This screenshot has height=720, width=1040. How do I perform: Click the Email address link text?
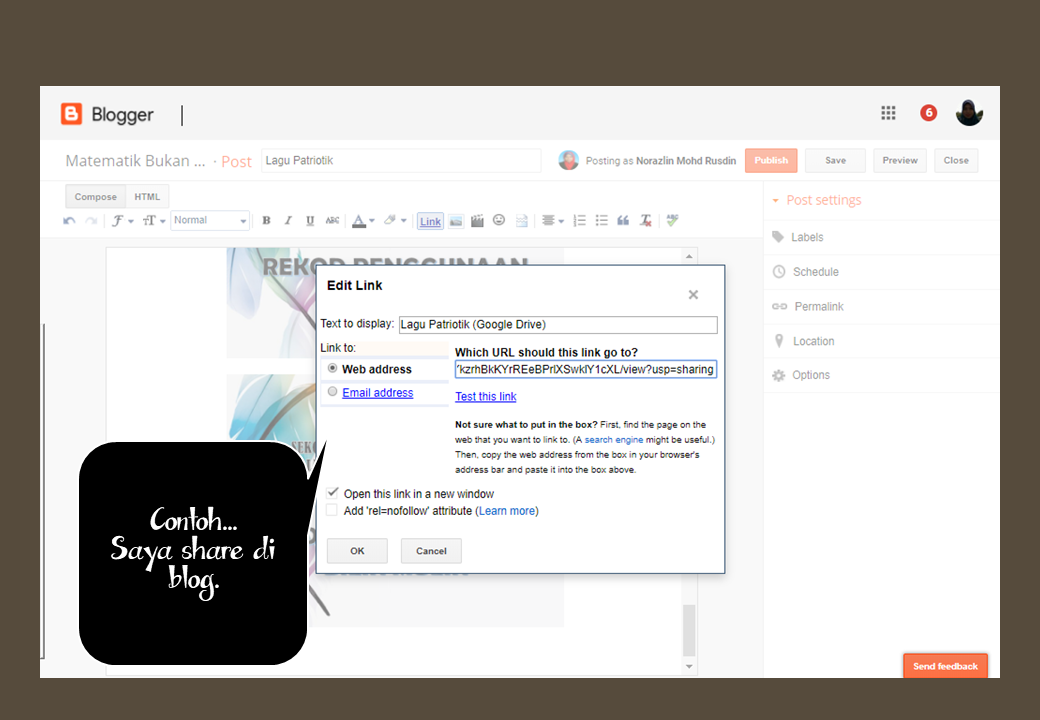pyautogui.click(x=377, y=392)
